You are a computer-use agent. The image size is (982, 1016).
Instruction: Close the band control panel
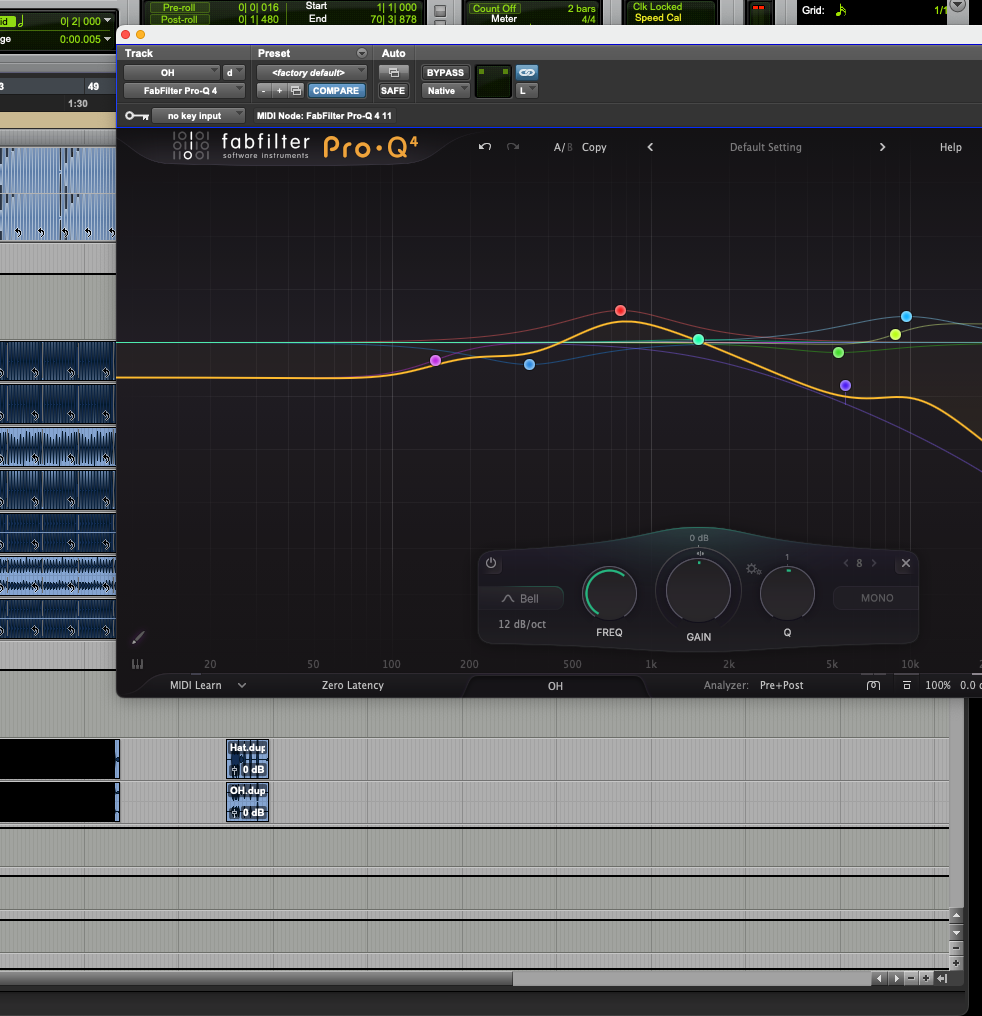[906, 563]
